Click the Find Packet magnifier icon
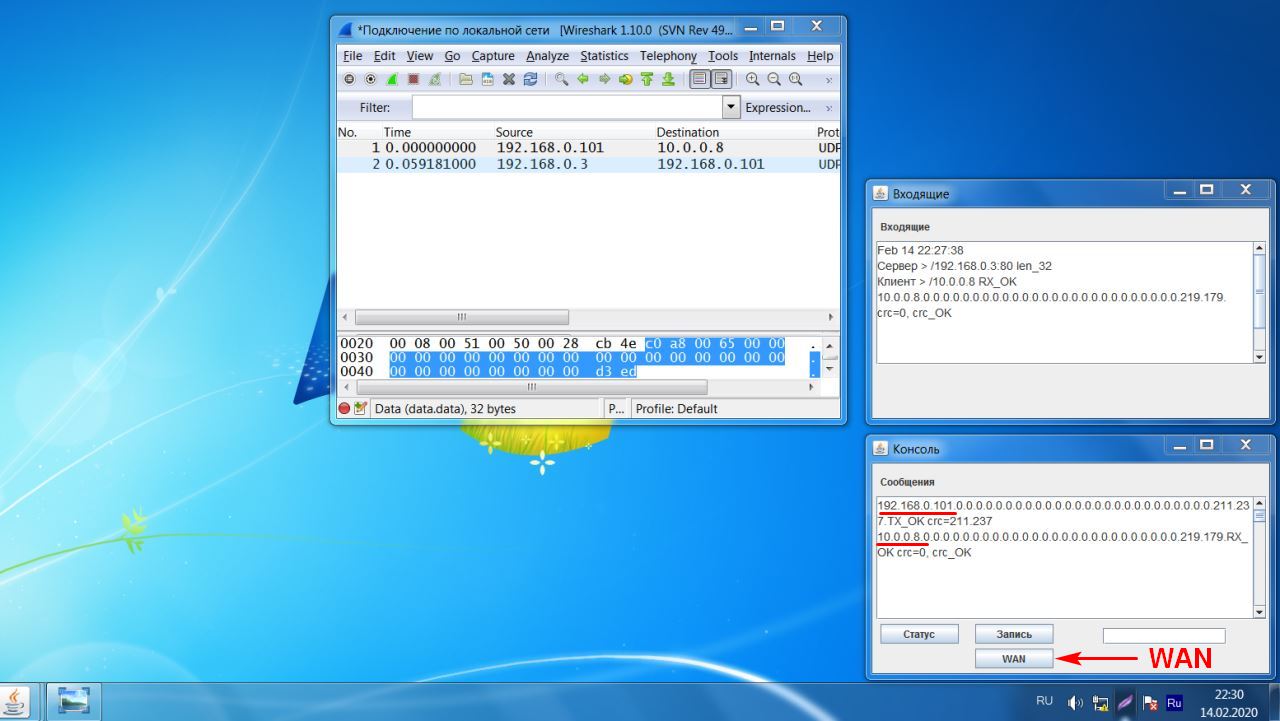Screen dimensions: 1280x721 pyautogui.click(x=562, y=80)
